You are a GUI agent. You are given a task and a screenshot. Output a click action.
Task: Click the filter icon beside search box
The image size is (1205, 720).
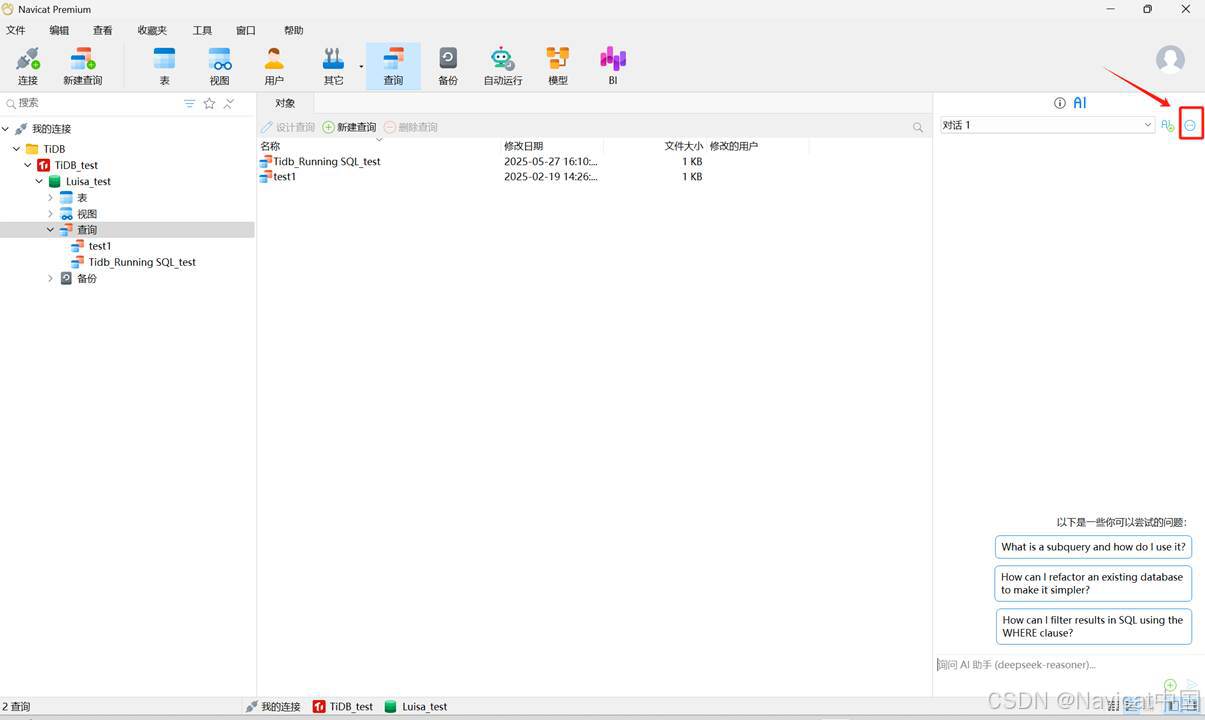pos(189,103)
